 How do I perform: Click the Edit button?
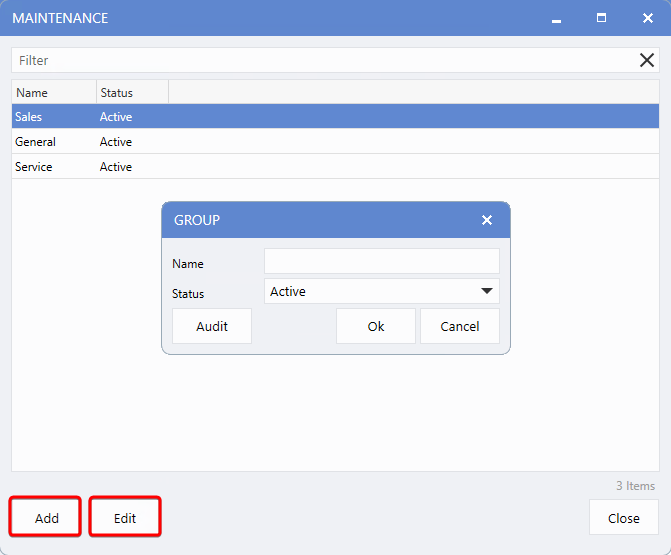(125, 518)
